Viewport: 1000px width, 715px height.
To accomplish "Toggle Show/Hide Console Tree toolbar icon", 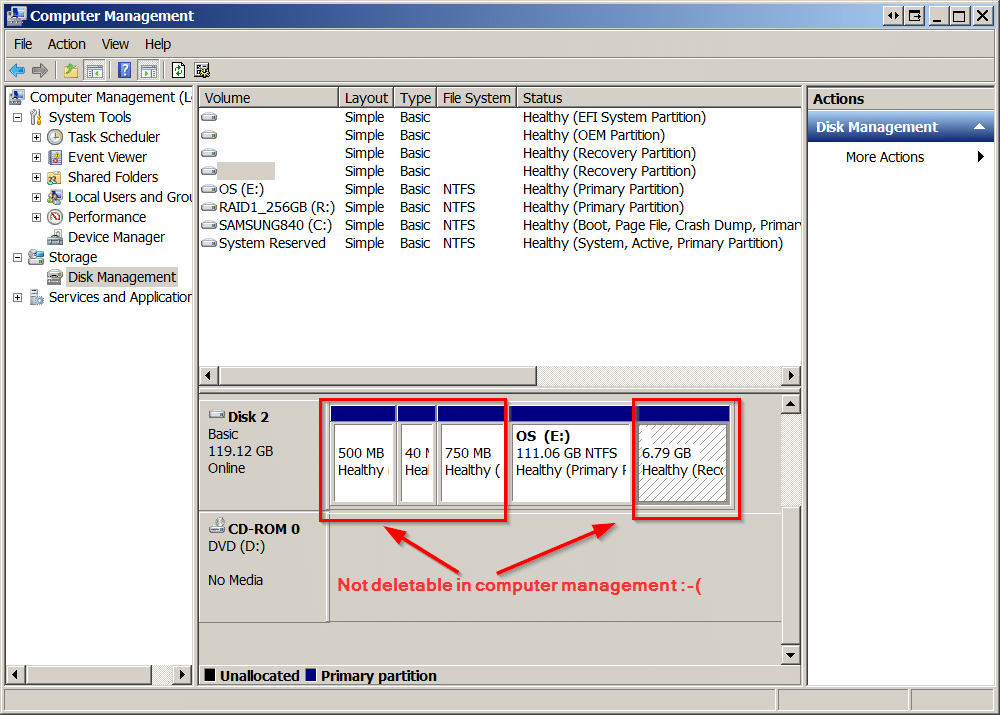I will point(95,70).
